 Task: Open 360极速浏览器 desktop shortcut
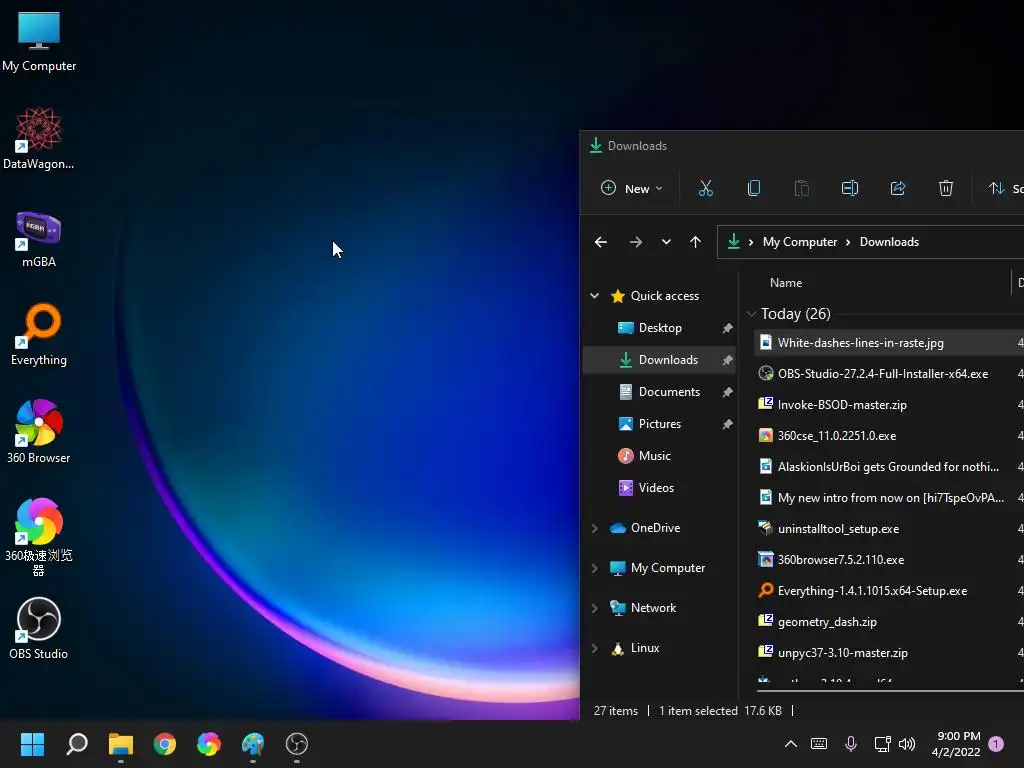click(39, 537)
